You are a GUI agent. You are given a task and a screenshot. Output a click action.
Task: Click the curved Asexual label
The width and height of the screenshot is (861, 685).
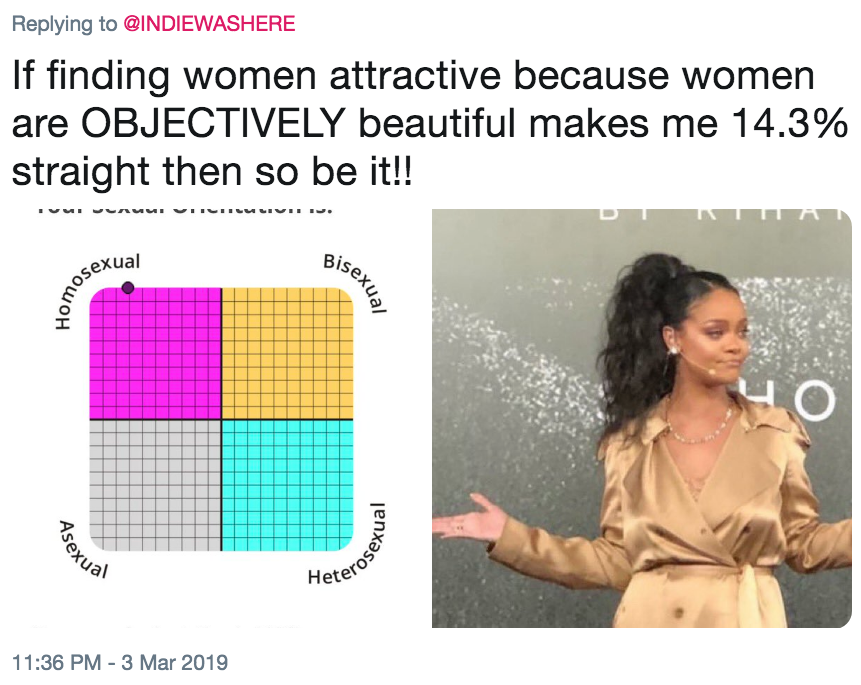(80, 550)
